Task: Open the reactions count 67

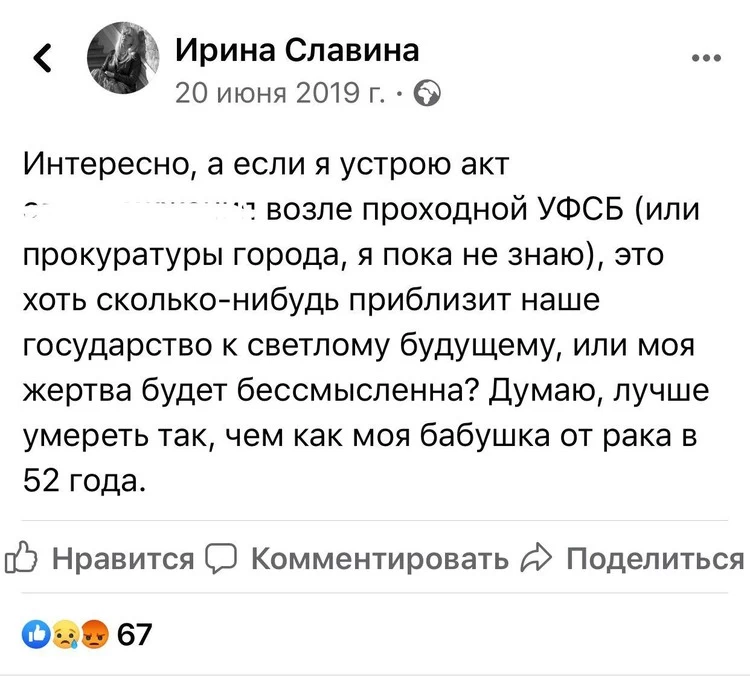Action: click(x=134, y=635)
